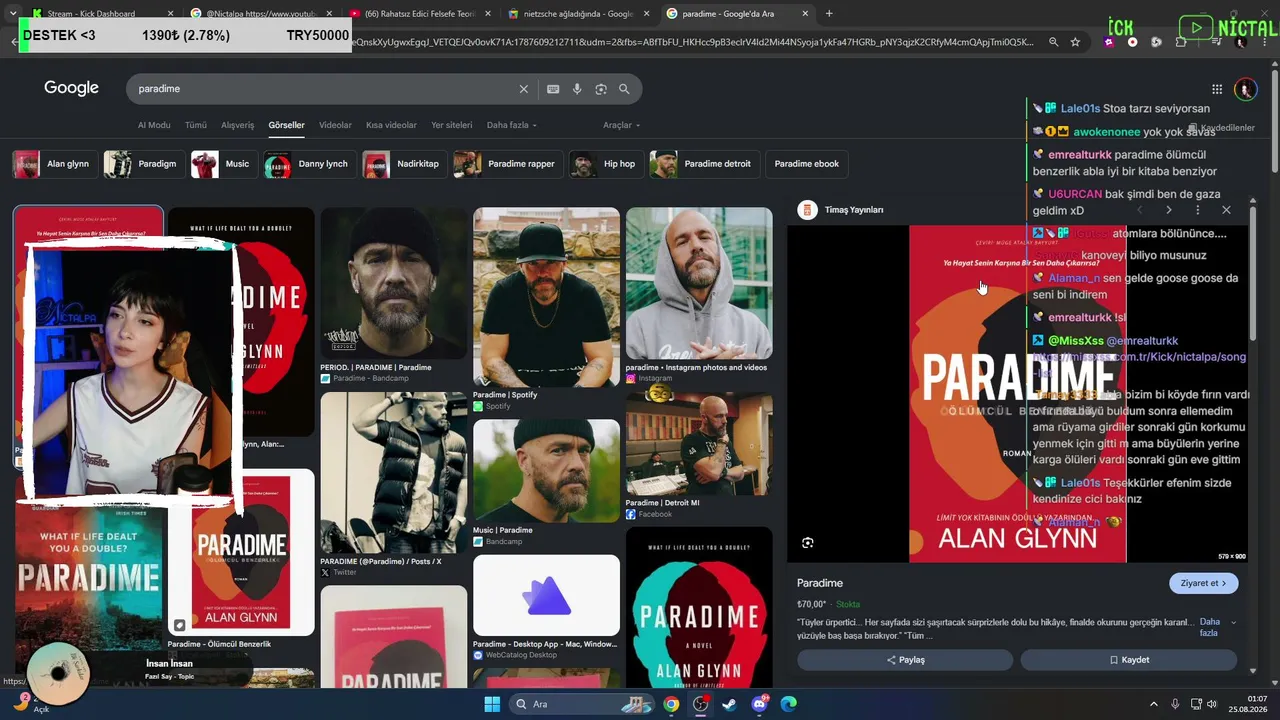Open search by image (Lens) icon
This screenshot has width=1280, height=720.
601,89
